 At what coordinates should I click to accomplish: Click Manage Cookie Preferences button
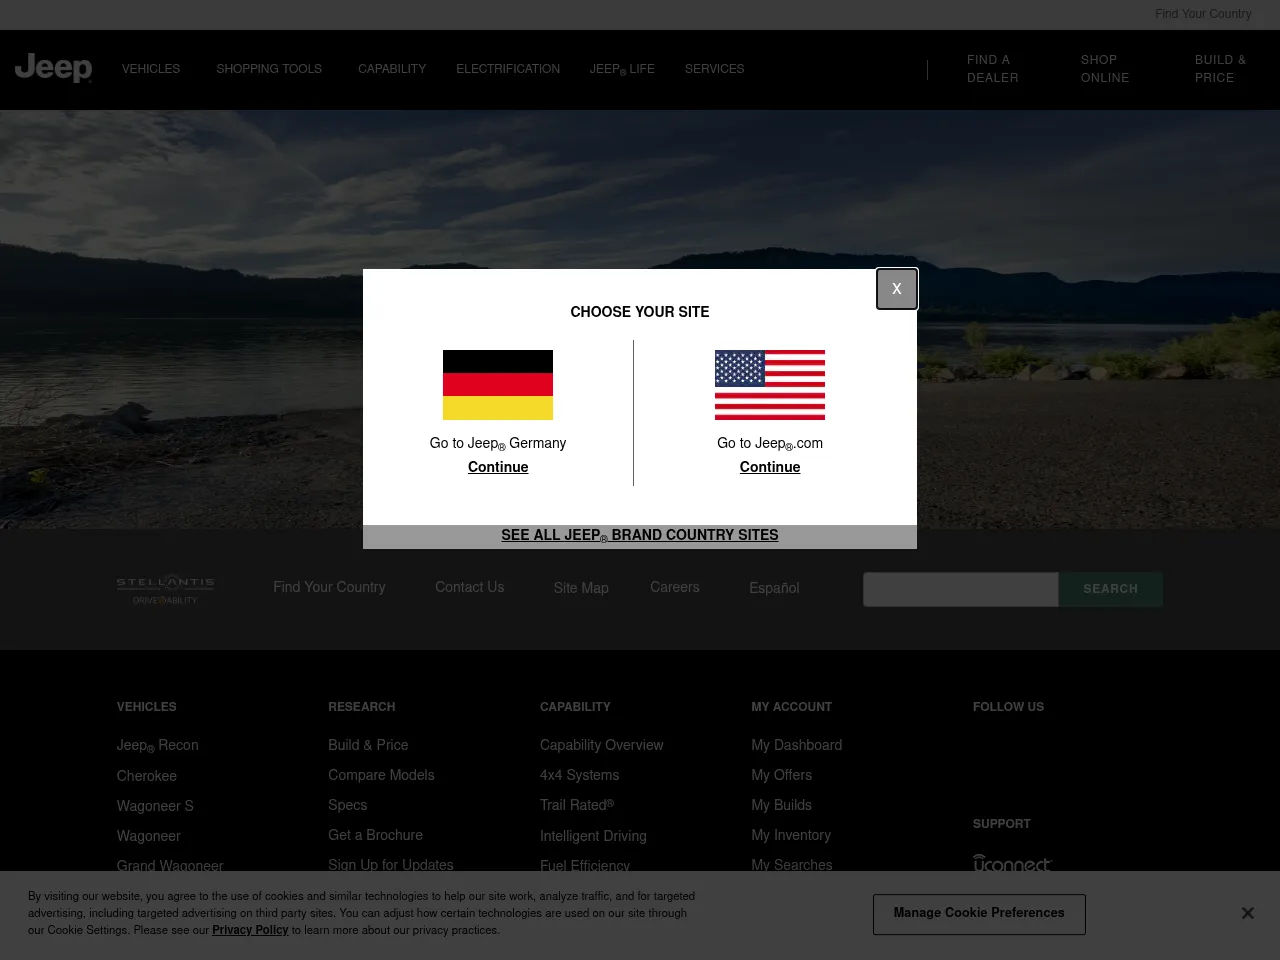[979, 914]
